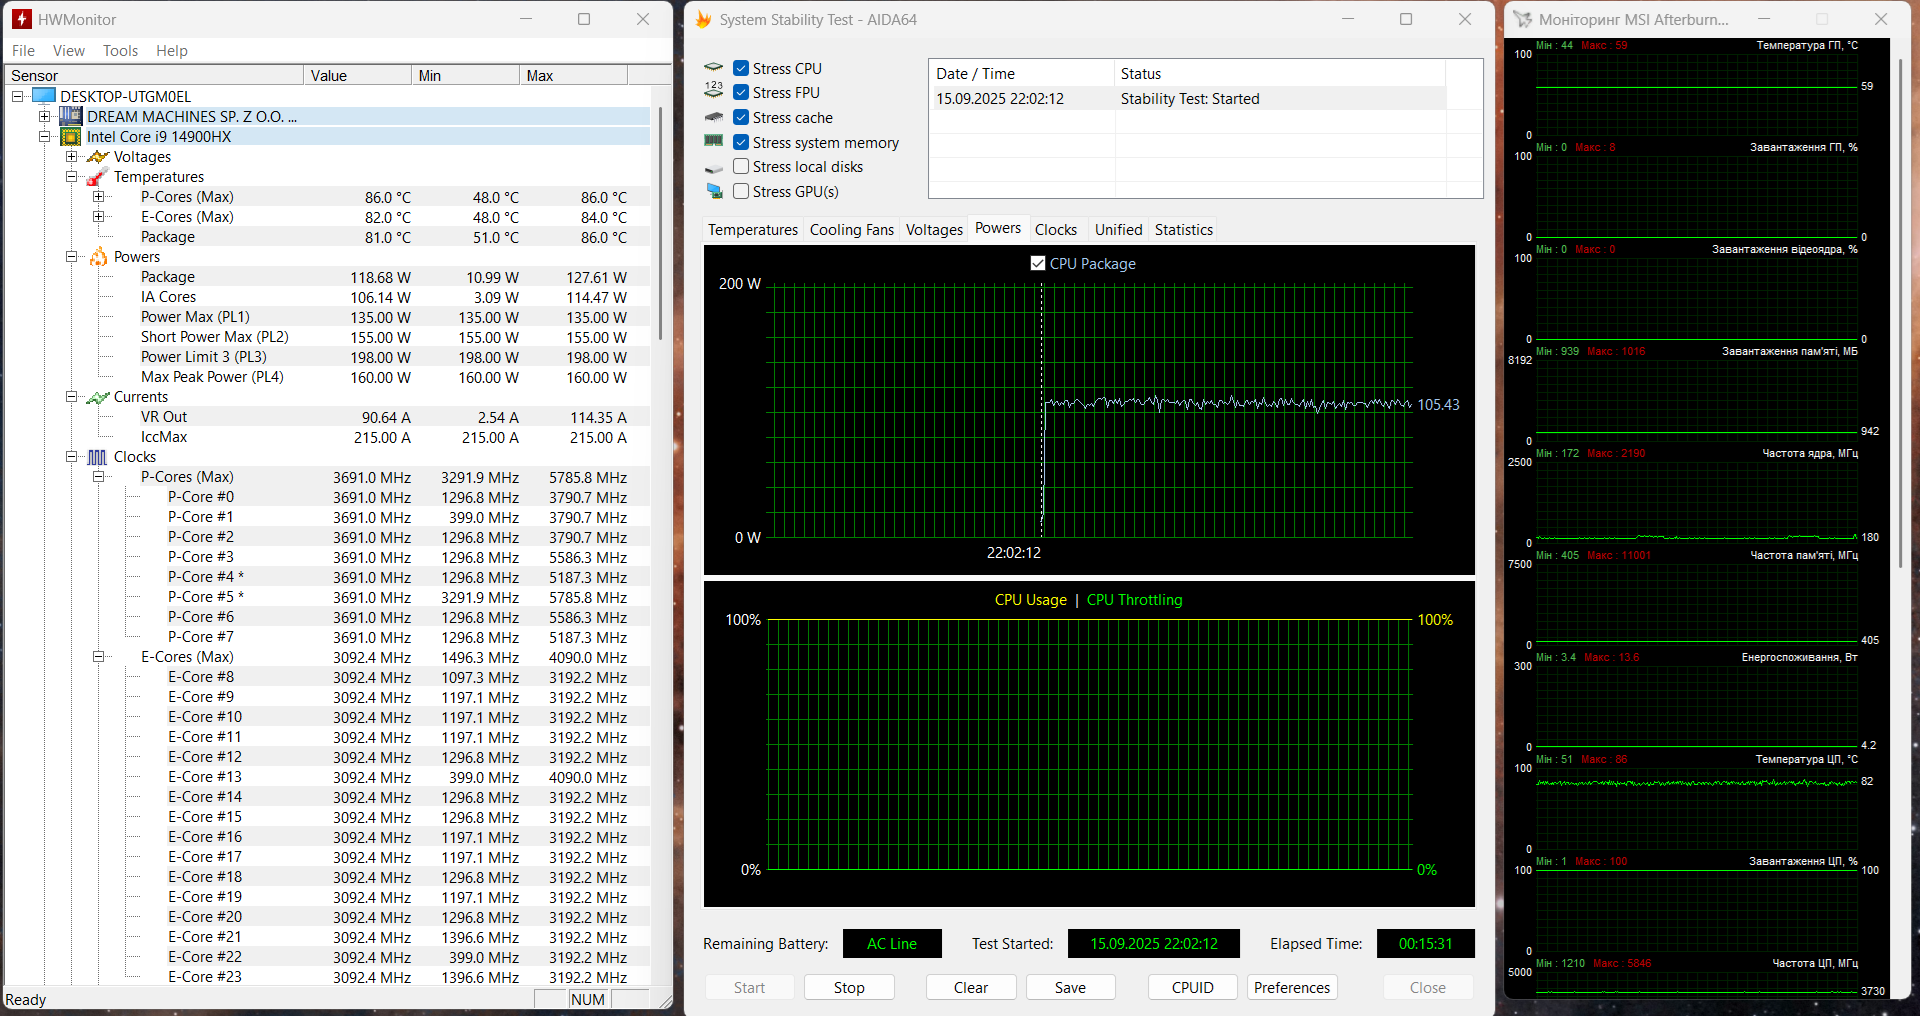This screenshot has height=1016, width=1920.
Task: Open the CPUID panel button
Action: 1192,987
